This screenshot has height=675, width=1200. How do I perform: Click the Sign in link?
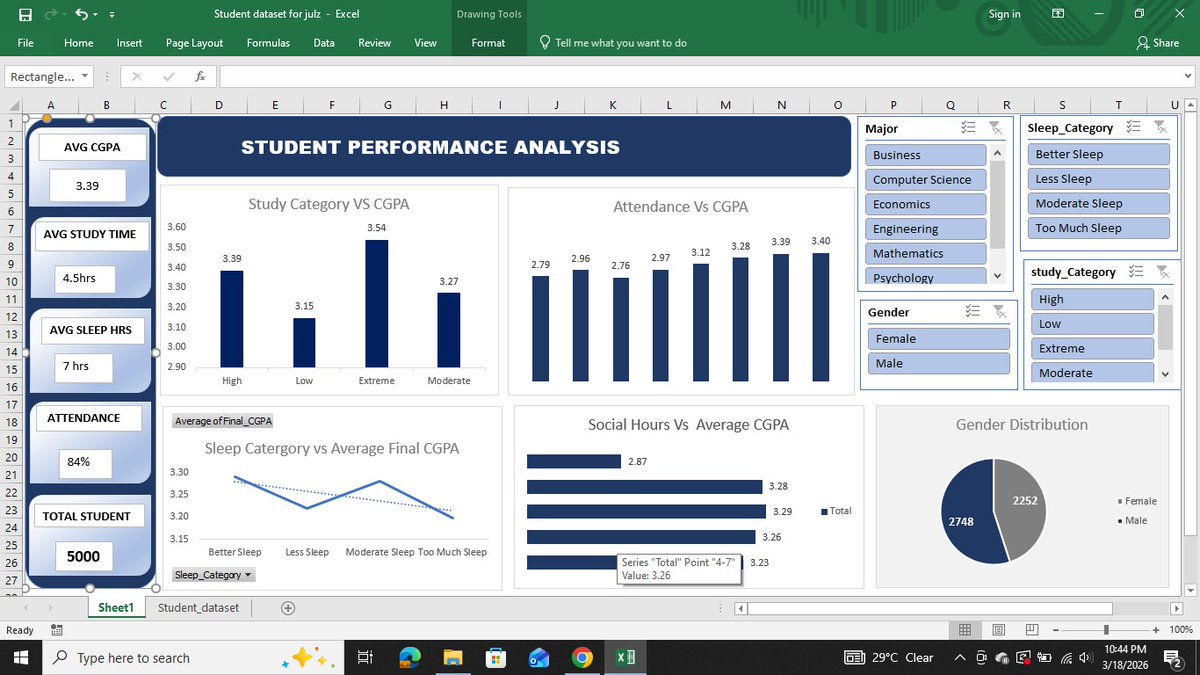1004,14
